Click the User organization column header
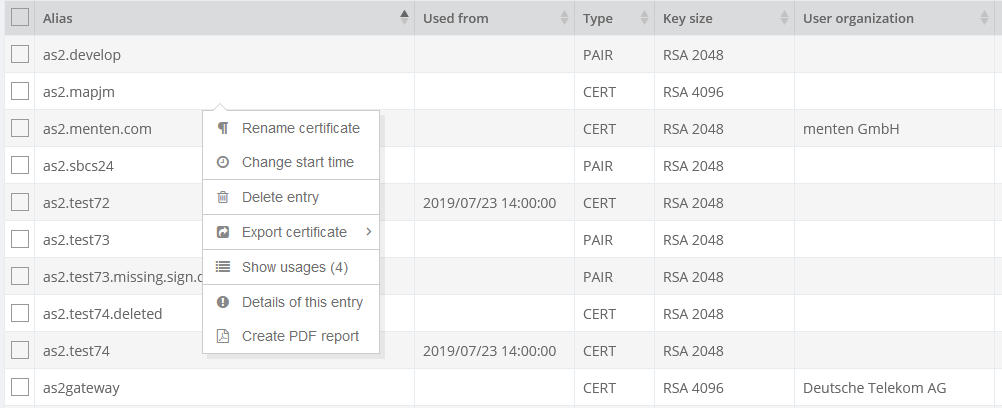The width and height of the screenshot is (1002, 408). pyautogui.click(x=858, y=18)
